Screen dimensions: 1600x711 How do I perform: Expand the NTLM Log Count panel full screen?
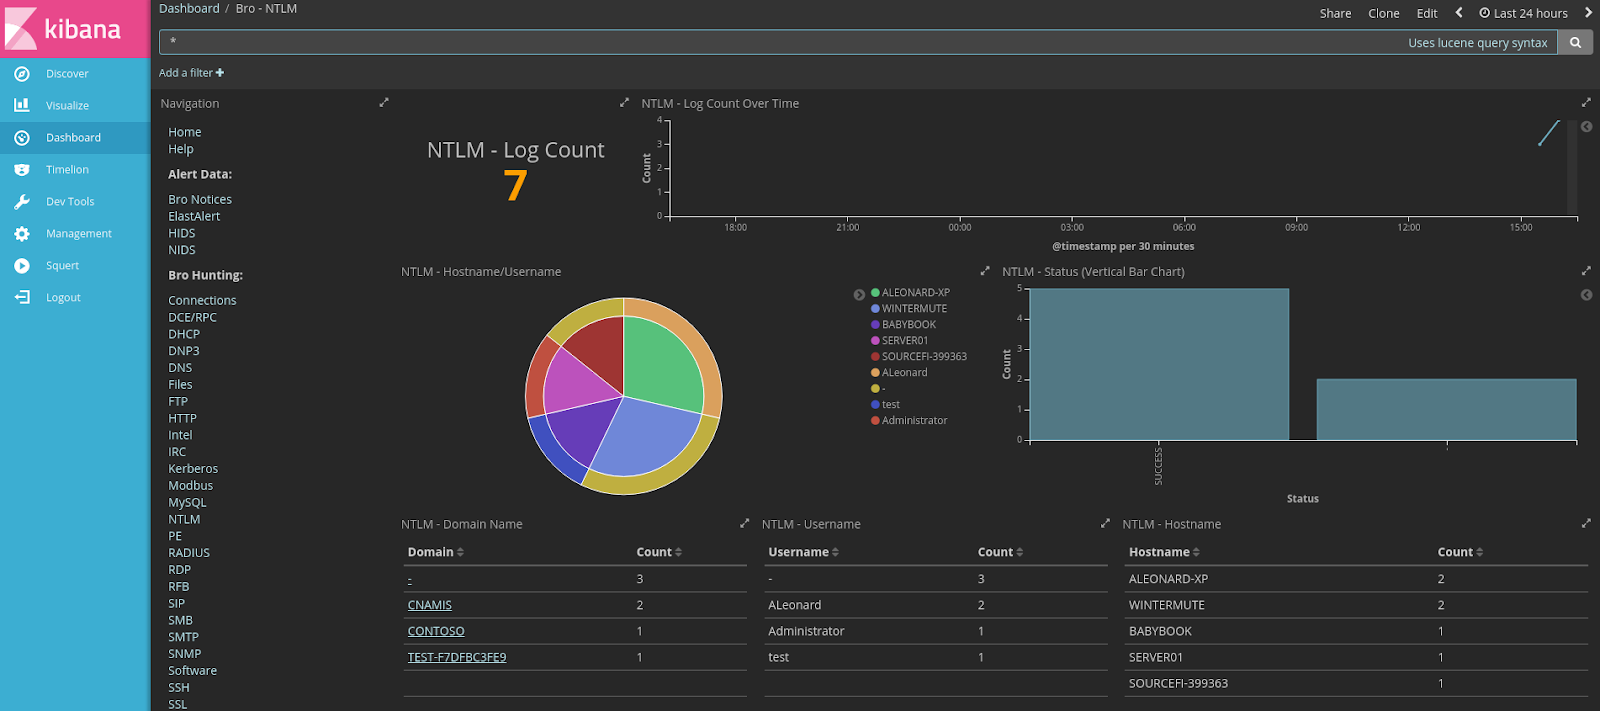tap(625, 103)
